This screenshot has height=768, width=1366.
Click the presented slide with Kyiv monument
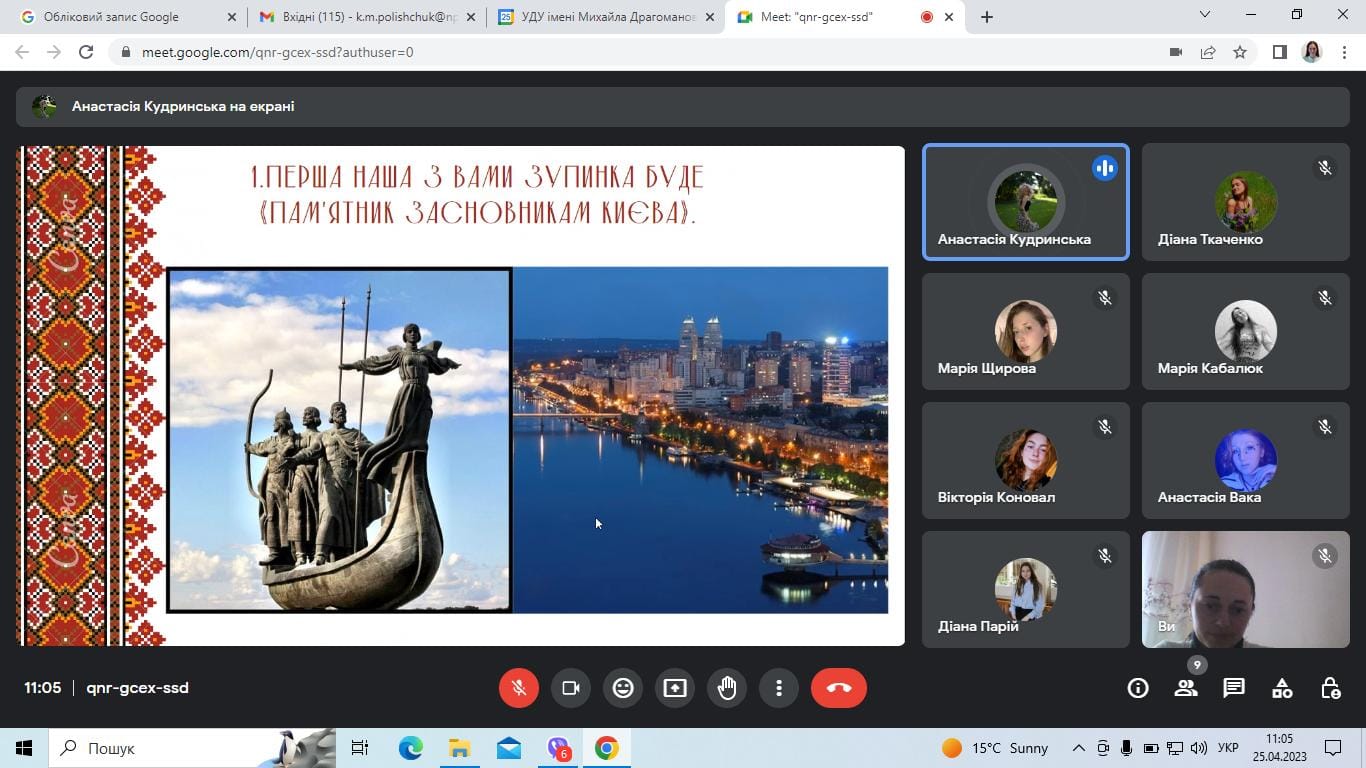tap(461, 396)
